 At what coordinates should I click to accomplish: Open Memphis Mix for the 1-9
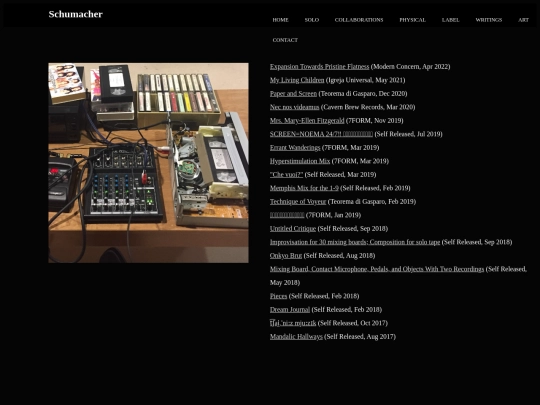304,188
